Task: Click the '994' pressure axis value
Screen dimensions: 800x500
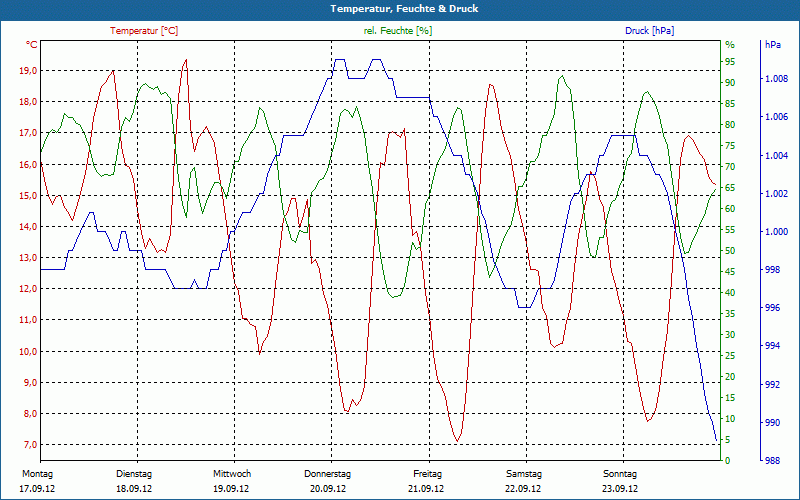Action: coord(773,346)
